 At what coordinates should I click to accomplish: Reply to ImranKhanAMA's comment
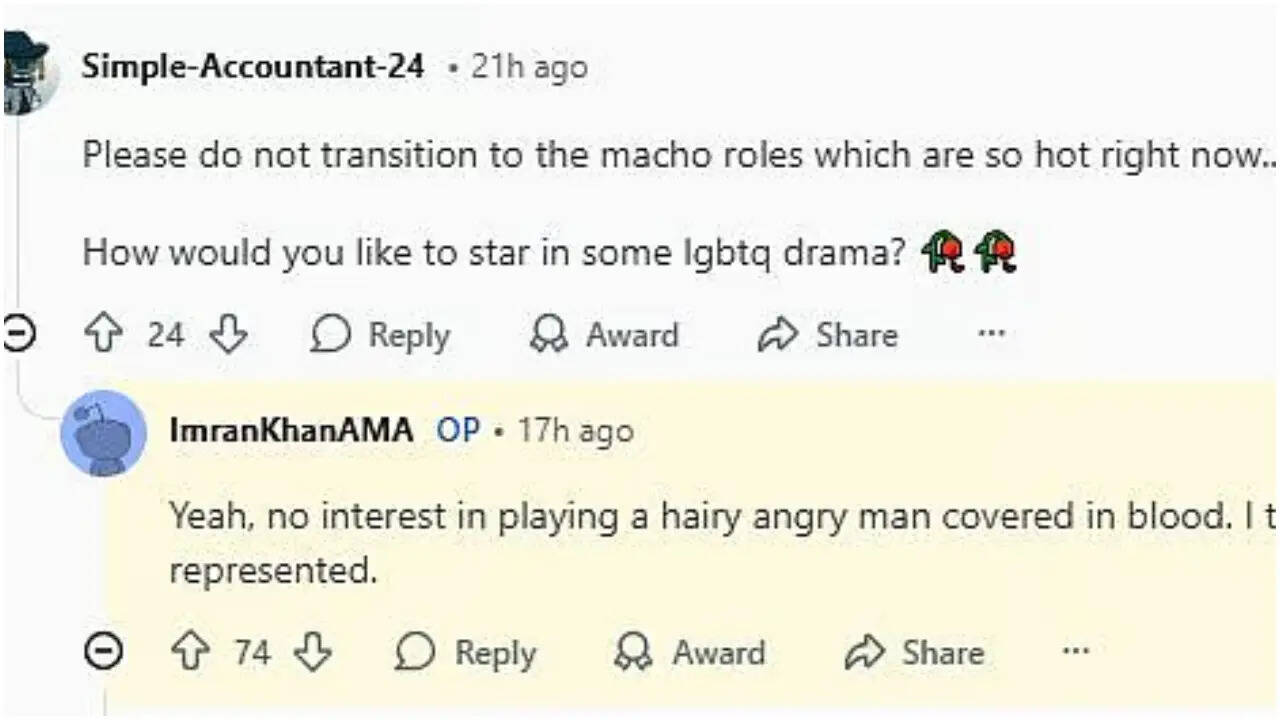pos(466,653)
